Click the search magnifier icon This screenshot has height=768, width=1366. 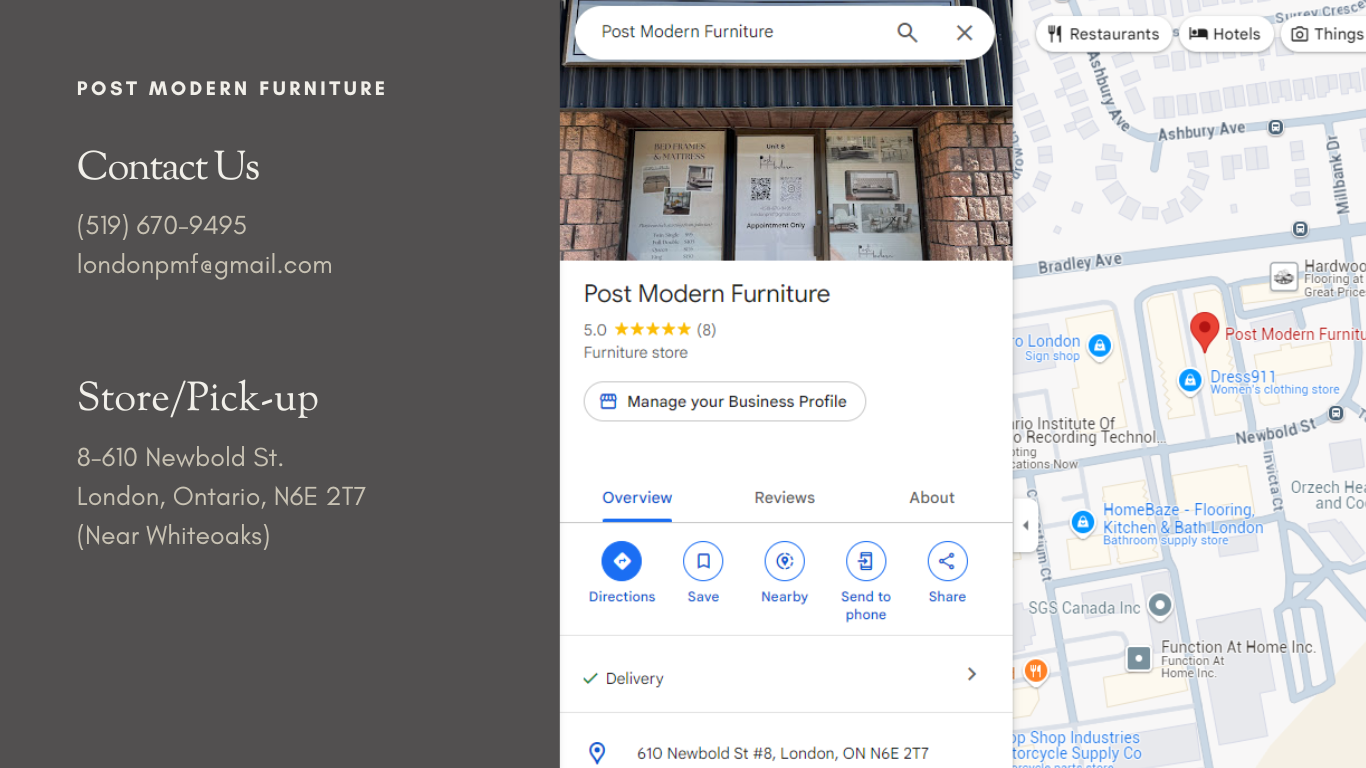click(x=907, y=32)
